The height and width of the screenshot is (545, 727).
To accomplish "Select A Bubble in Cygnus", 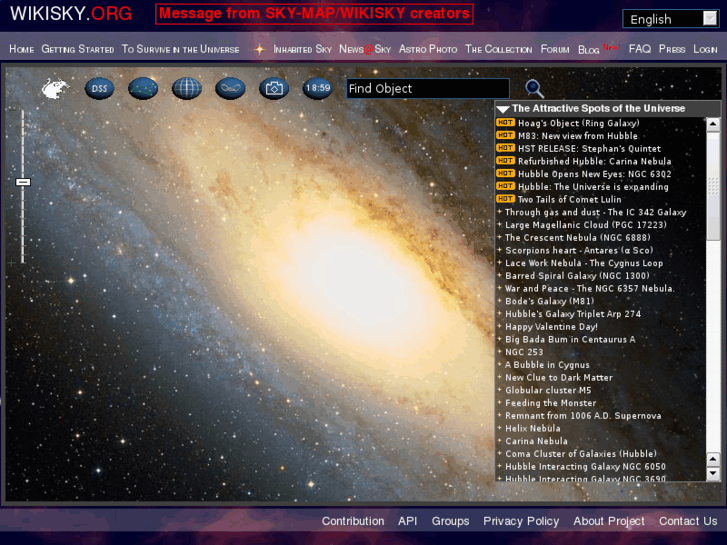I will click(x=547, y=365).
